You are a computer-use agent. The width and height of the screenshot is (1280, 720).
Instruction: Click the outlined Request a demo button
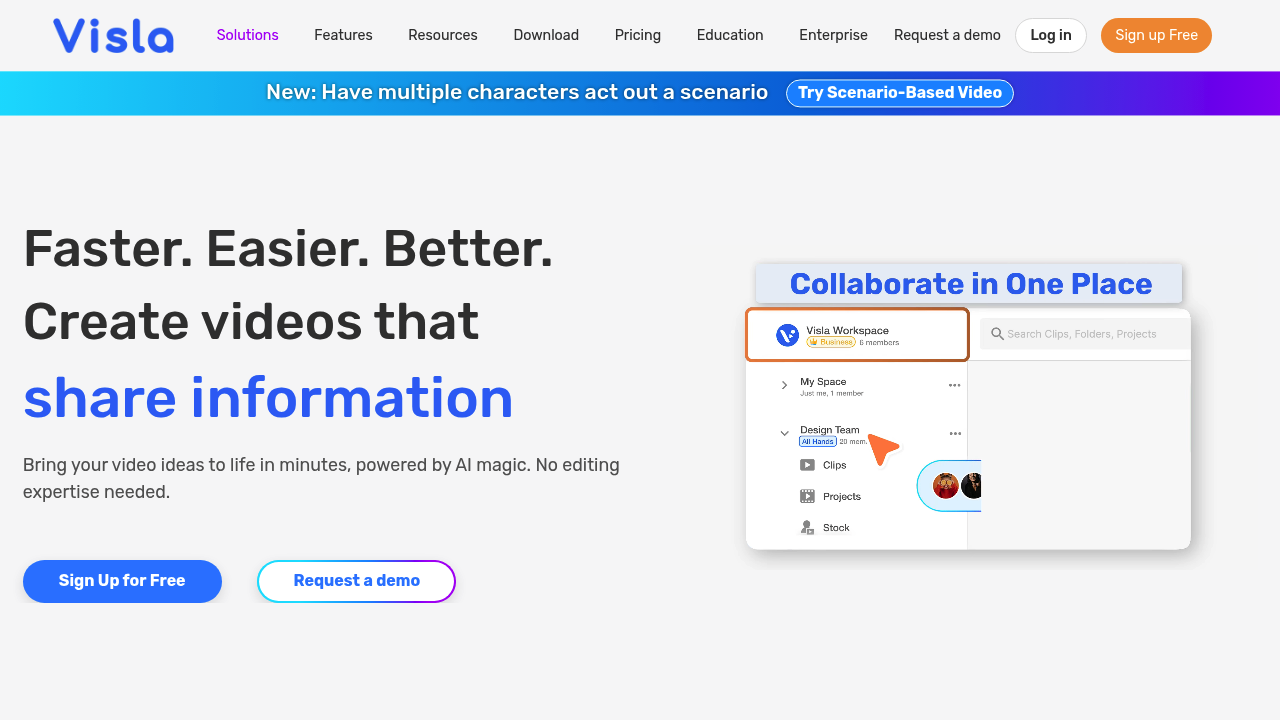[357, 581]
